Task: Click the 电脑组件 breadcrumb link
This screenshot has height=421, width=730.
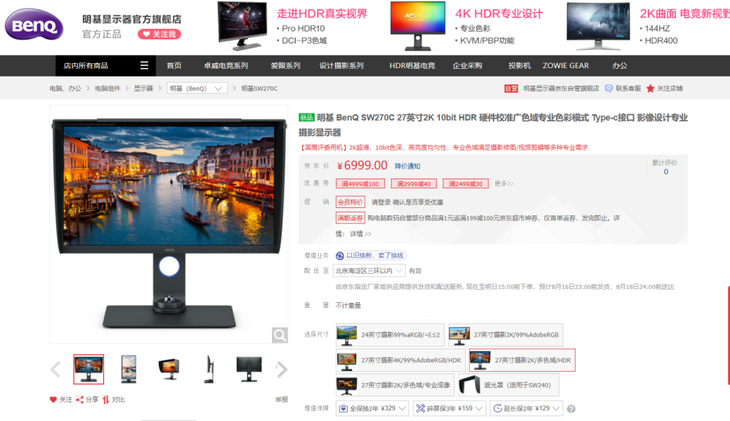Action: point(108,88)
